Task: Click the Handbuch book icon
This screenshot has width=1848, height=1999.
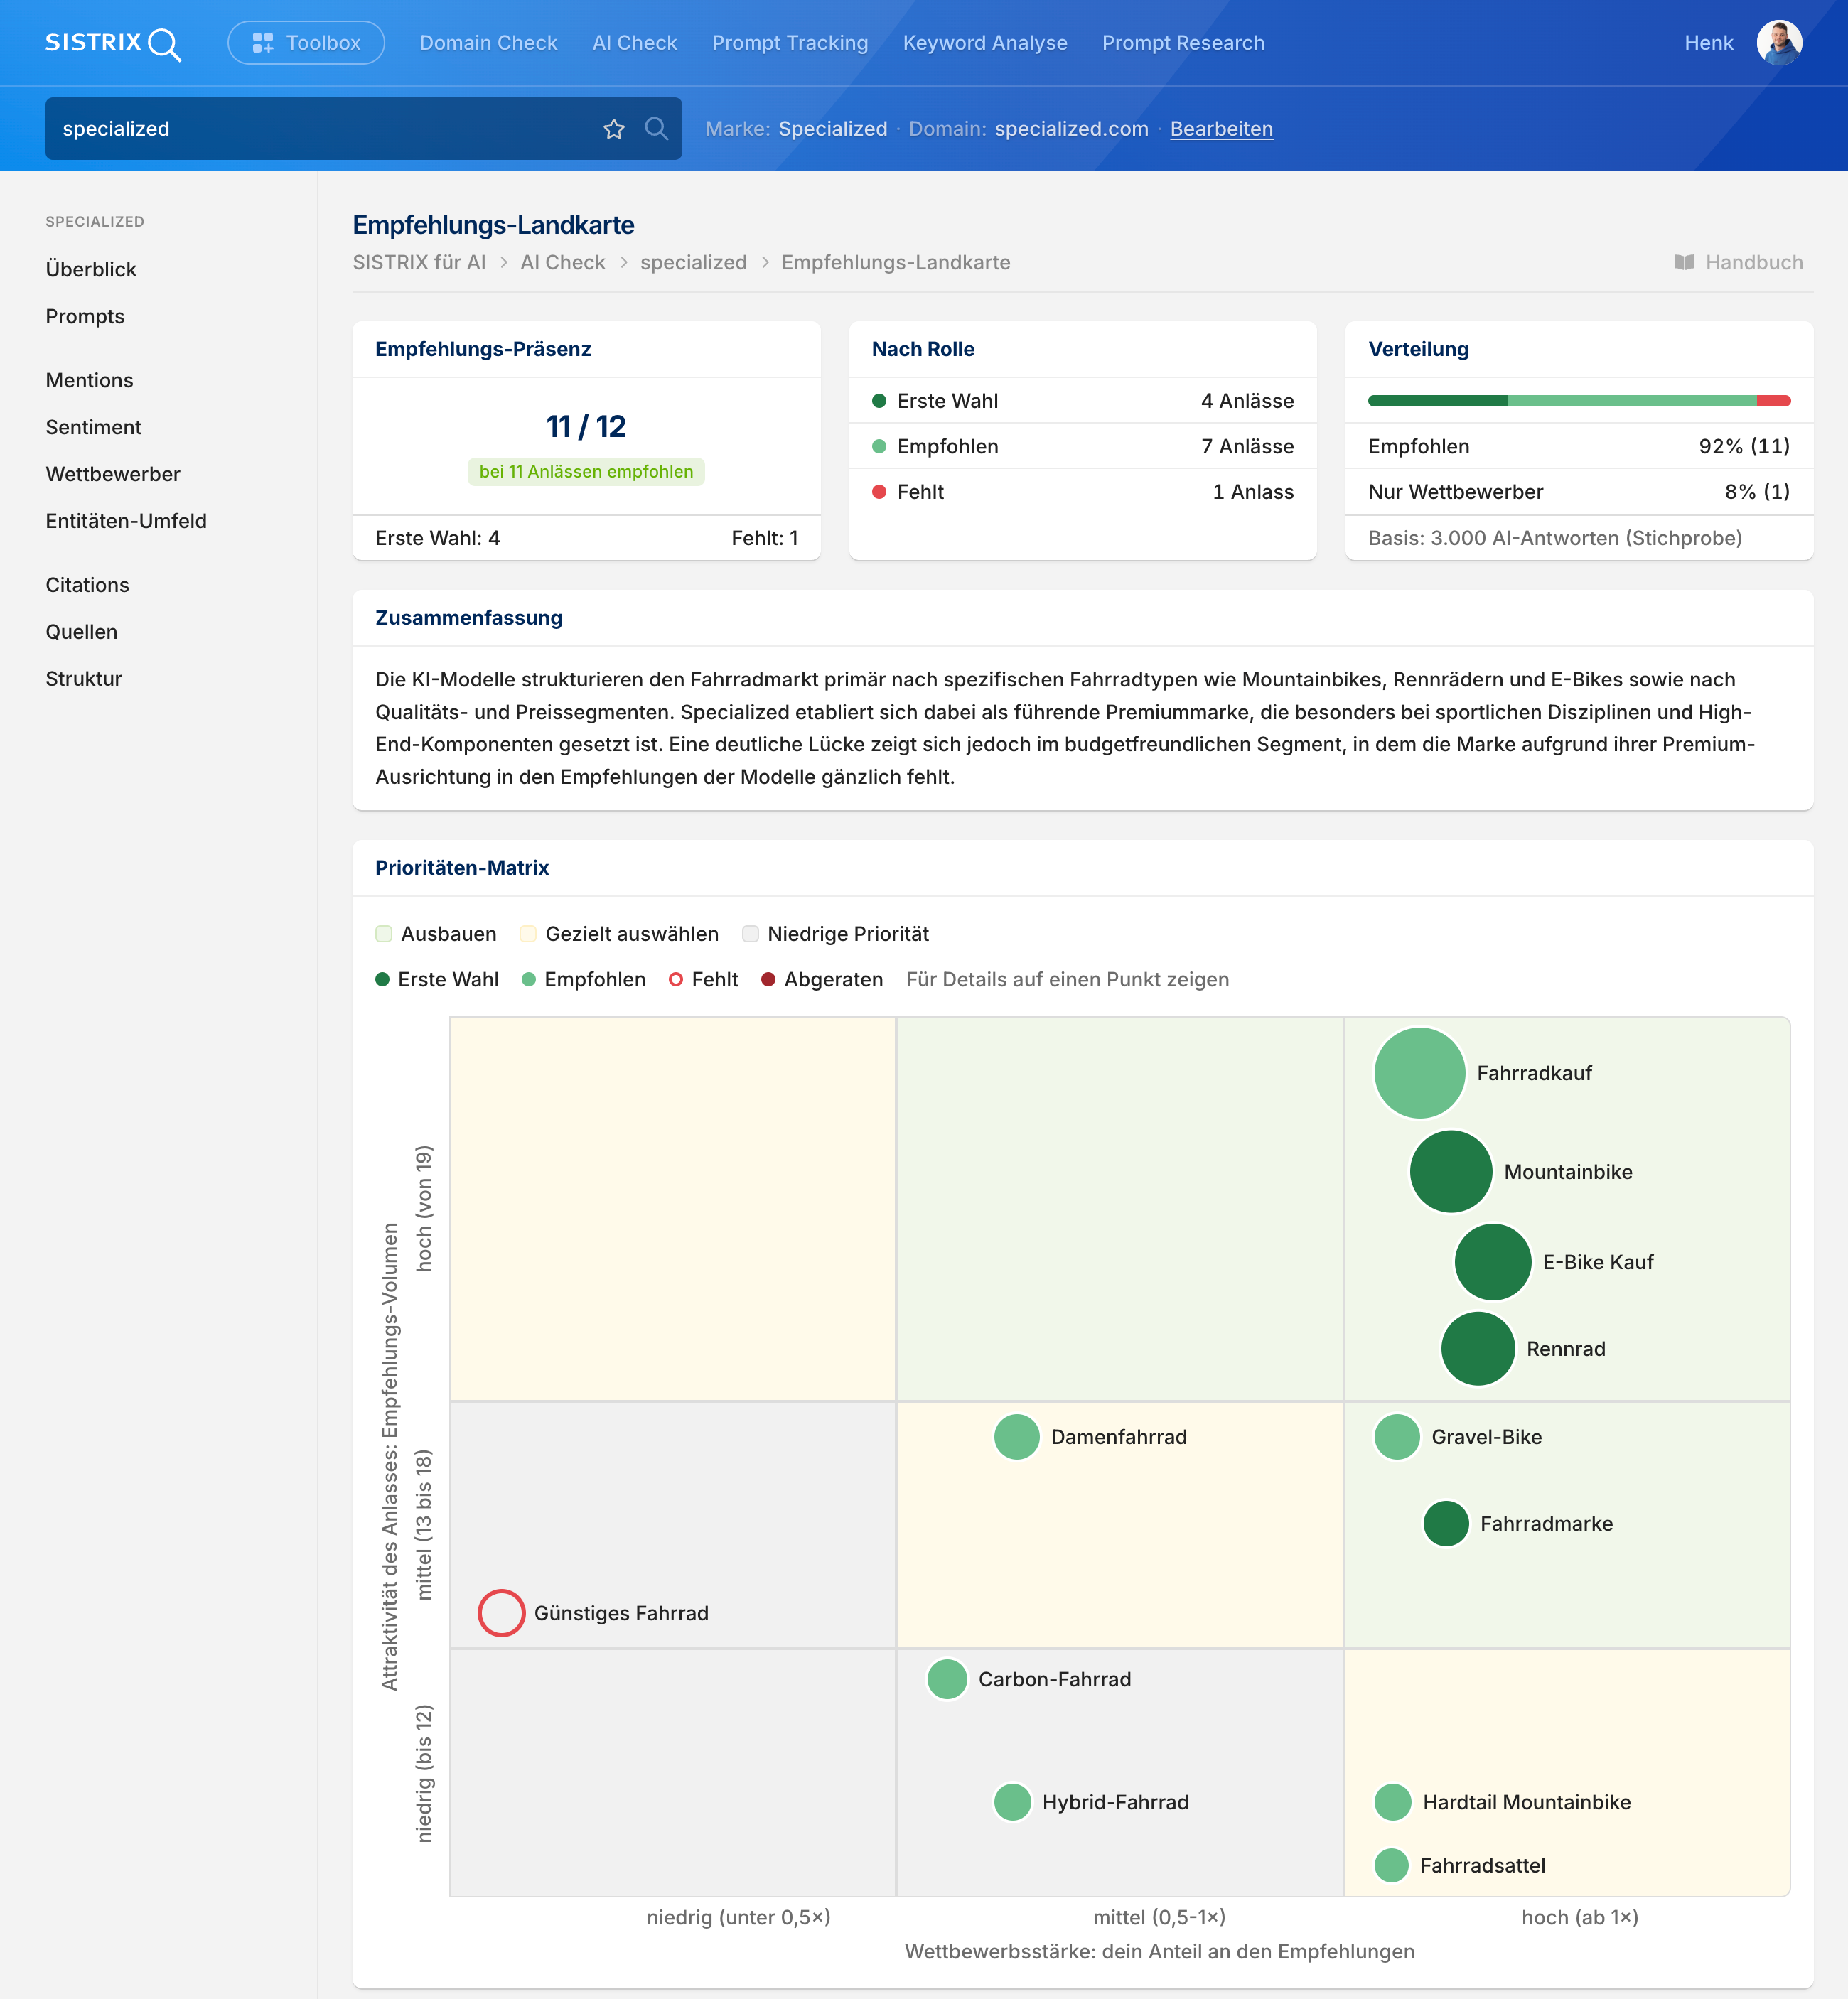Action: [x=1684, y=262]
